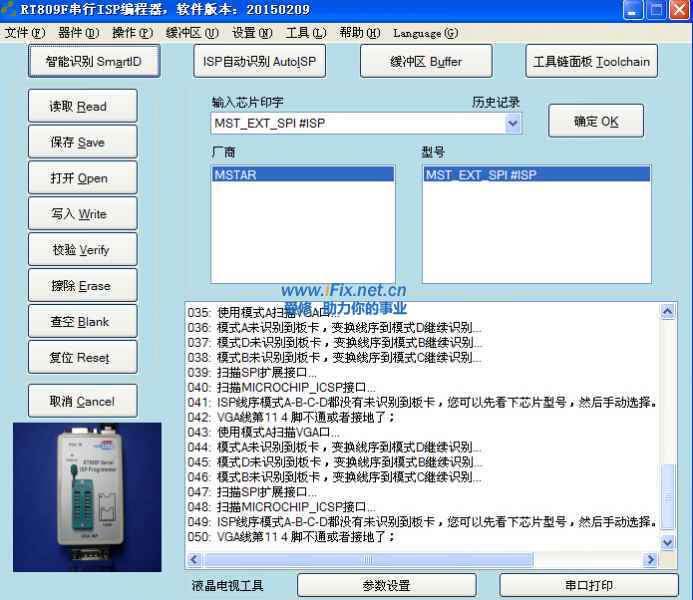Image resolution: width=693 pixels, height=600 pixels.
Task: Open the Language menu
Action: (x=425, y=33)
